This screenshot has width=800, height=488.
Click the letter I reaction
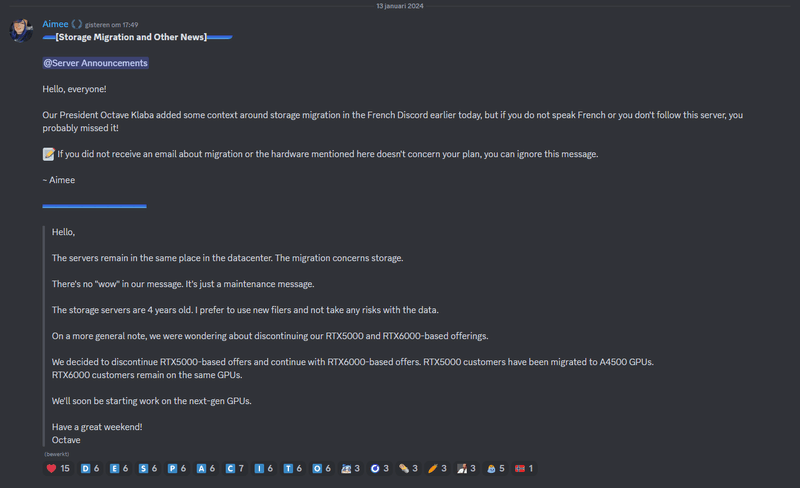click(x=264, y=469)
